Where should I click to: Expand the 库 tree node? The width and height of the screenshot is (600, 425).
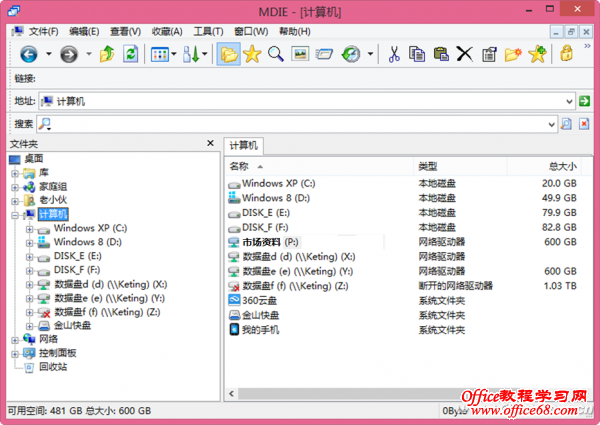pyautogui.click(x=15, y=174)
